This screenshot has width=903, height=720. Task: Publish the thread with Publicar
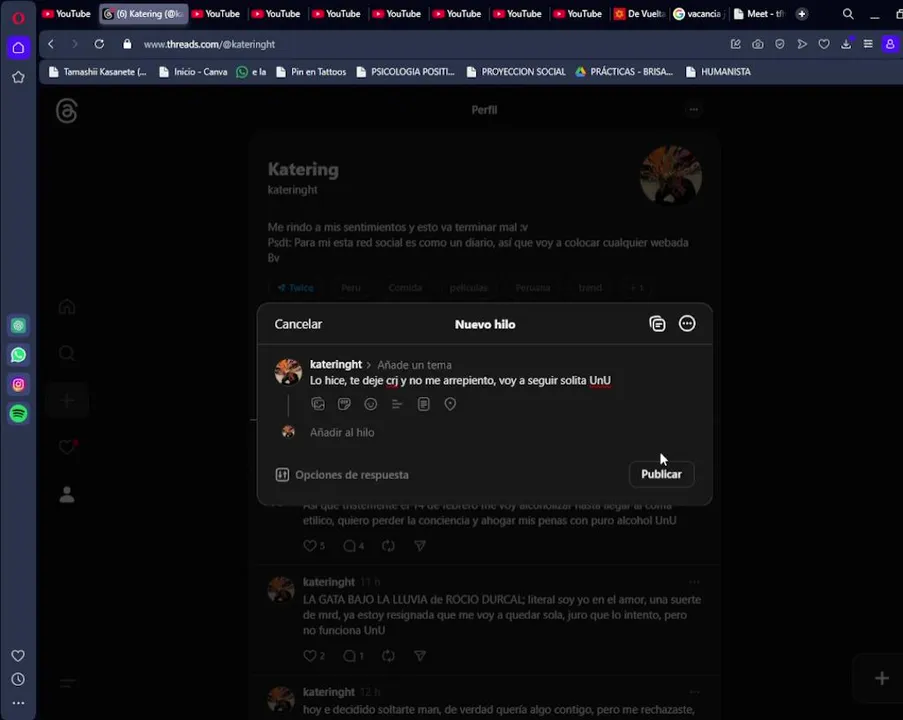tap(661, 474)
